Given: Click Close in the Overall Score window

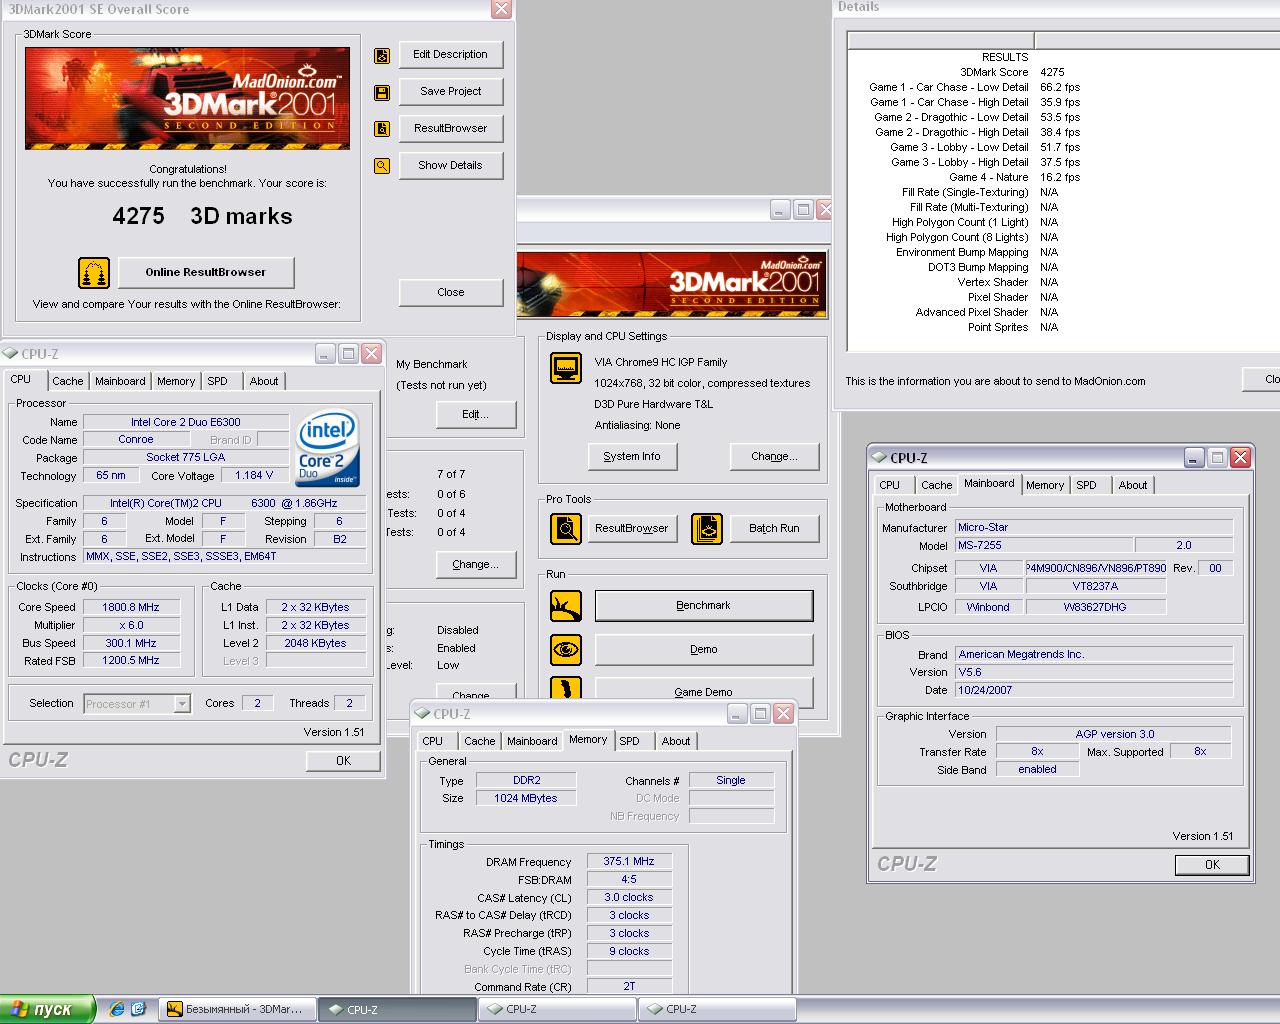Looking at the screenshot, I should point(450,292).
